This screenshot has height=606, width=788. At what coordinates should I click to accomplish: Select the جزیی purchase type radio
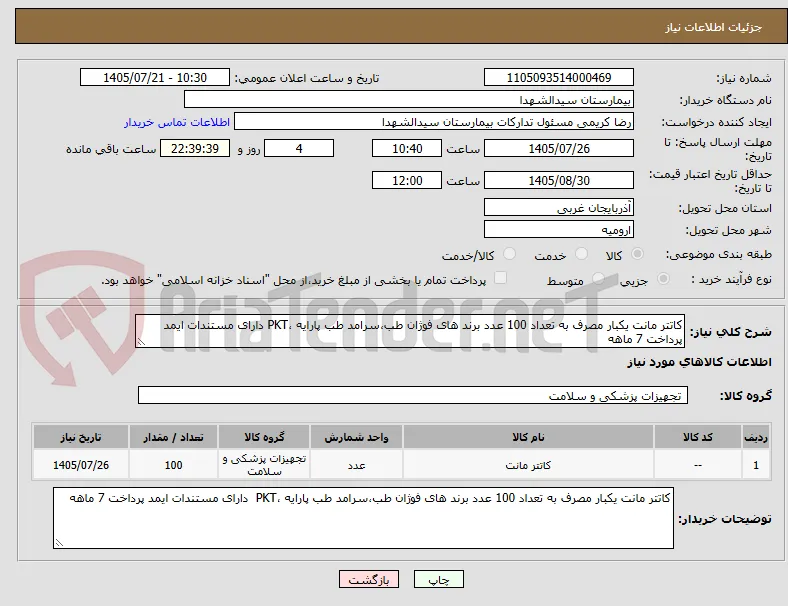[x=663, y=279]
